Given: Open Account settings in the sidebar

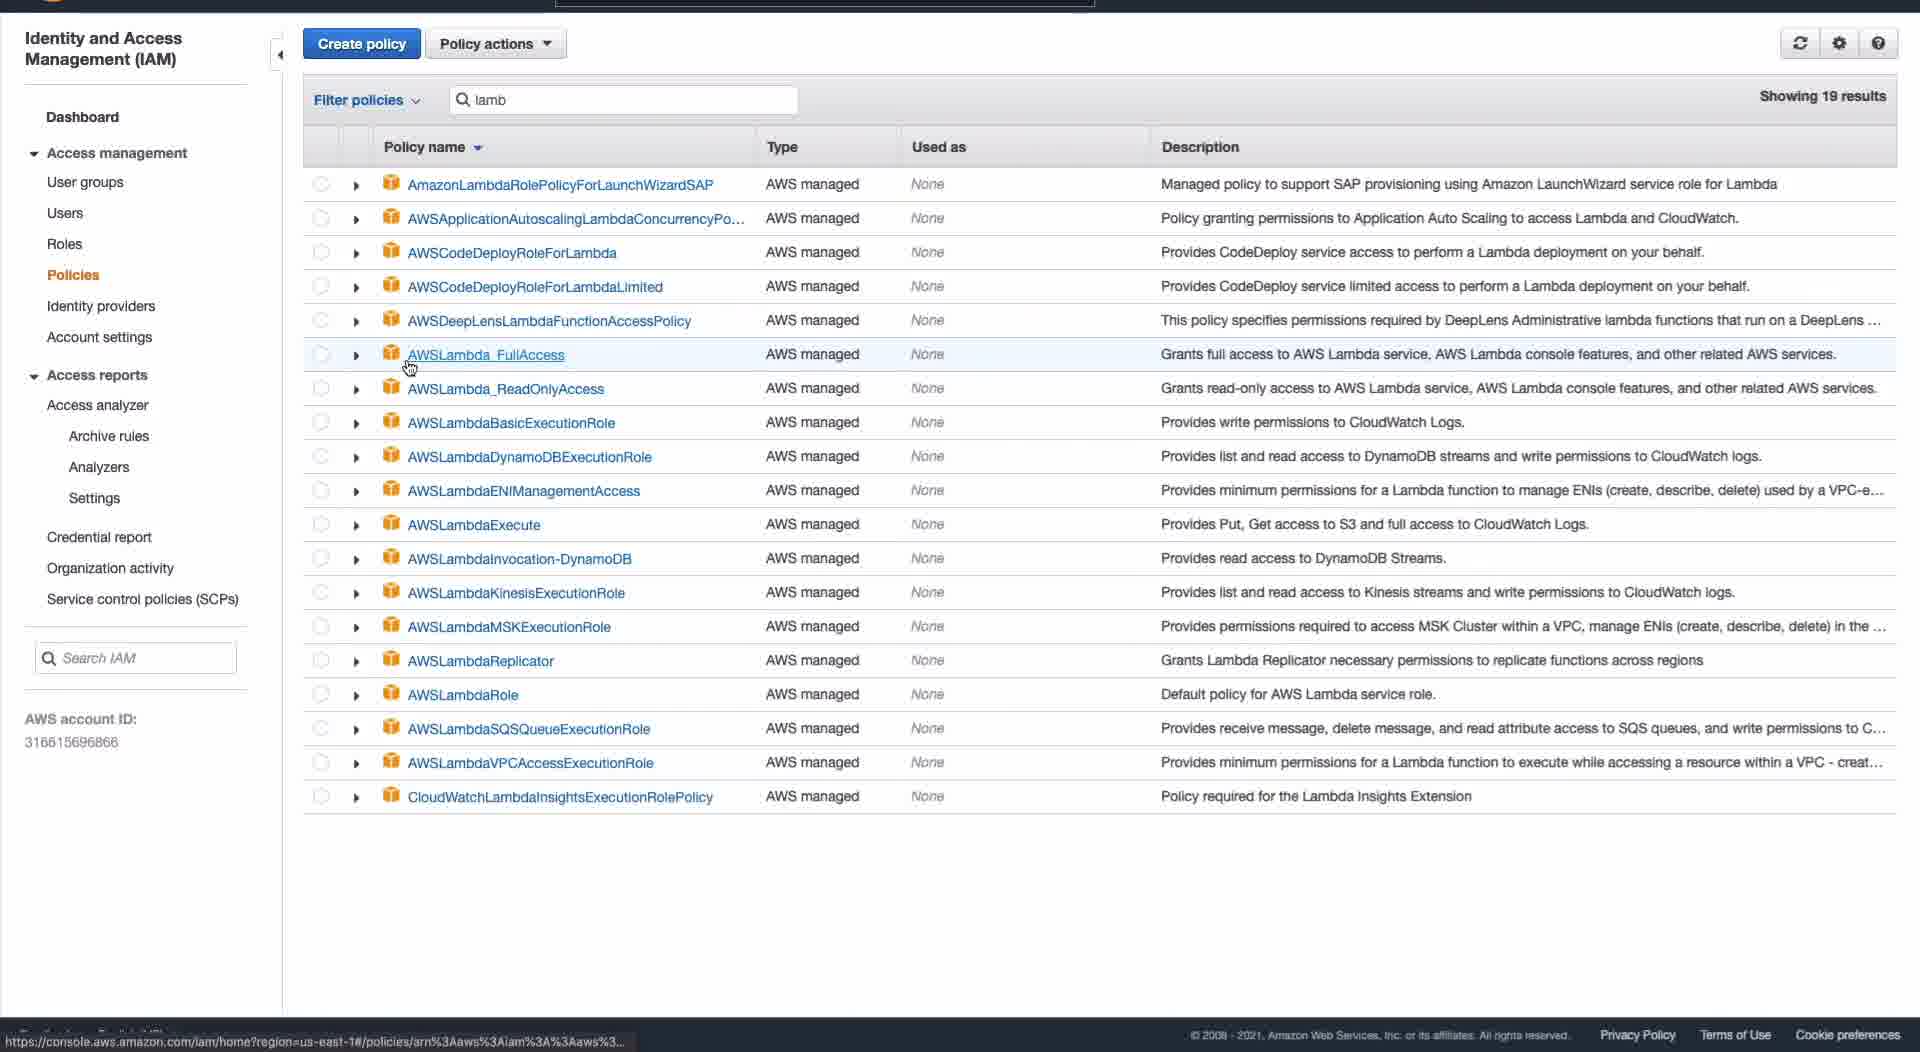Looking at the screenshot, I should [x=99, y=337].
